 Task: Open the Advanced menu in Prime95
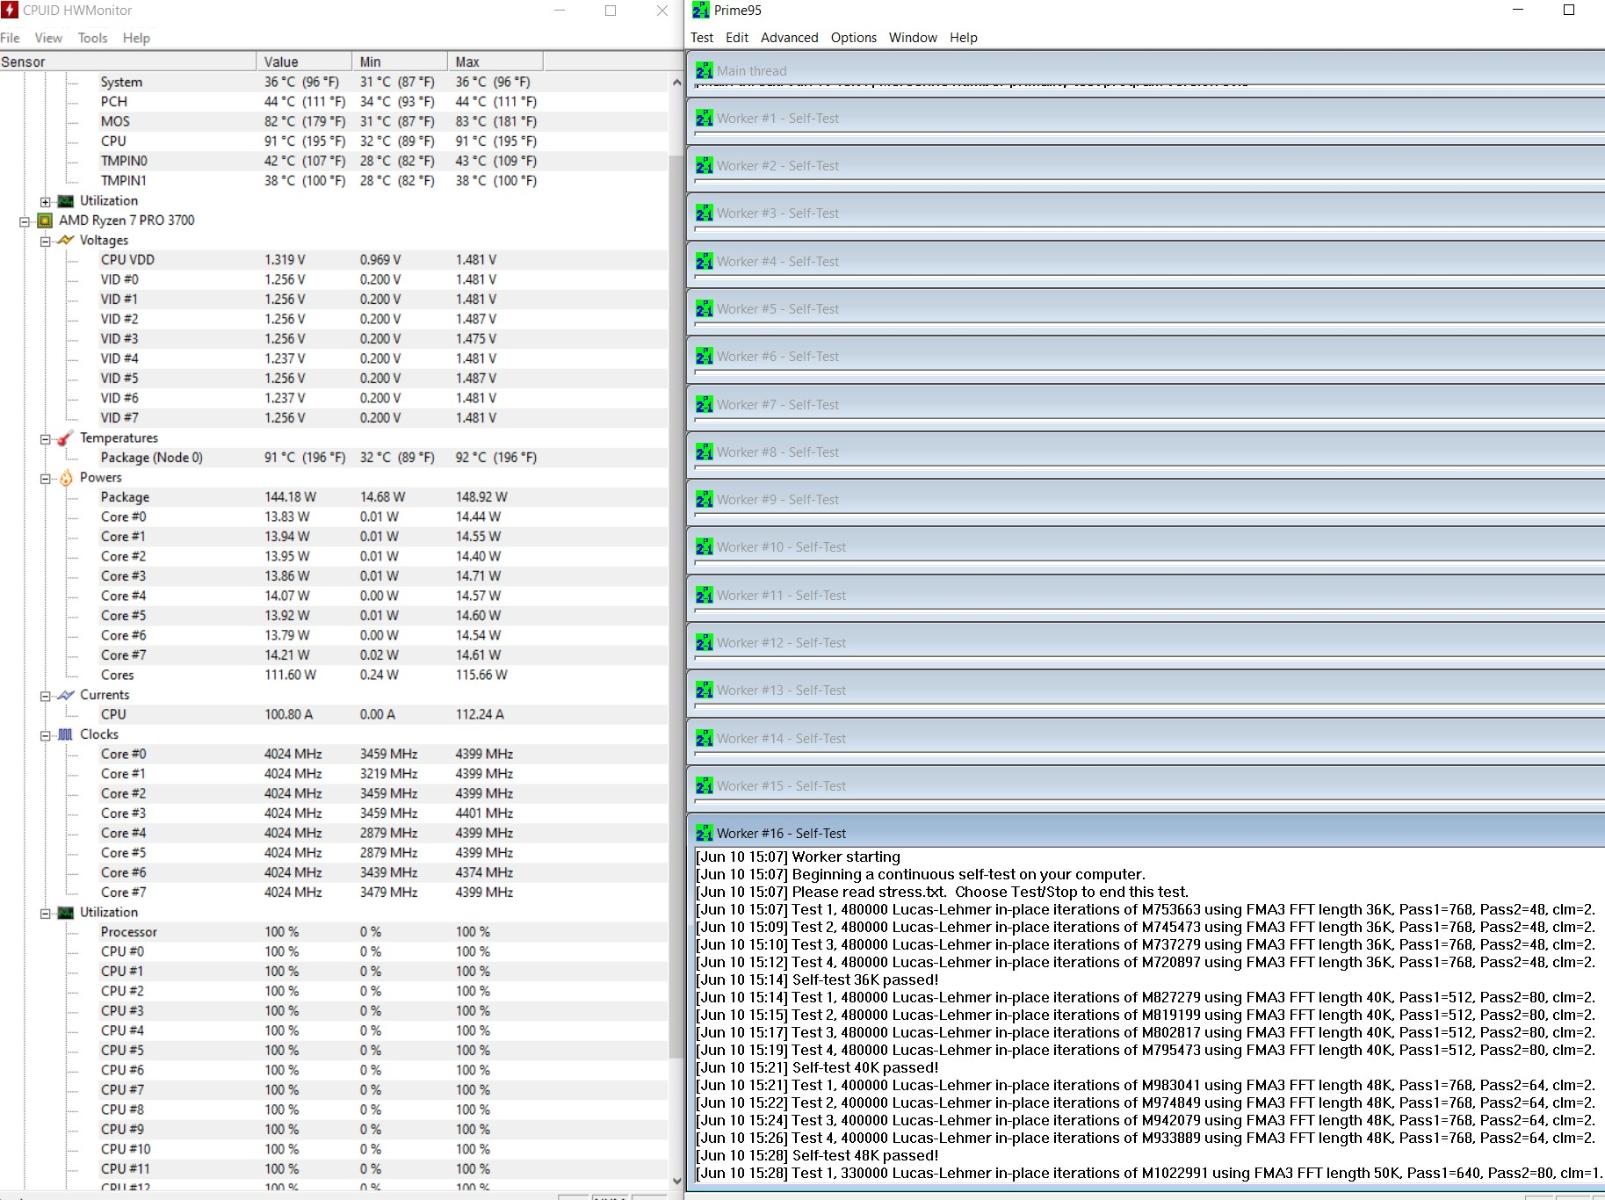pos(789,38)
